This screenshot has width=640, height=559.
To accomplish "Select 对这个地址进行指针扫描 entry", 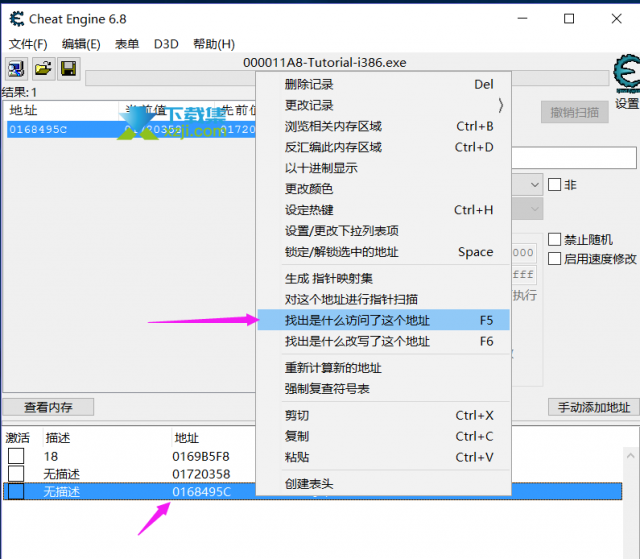I will [x=384, y=299].
